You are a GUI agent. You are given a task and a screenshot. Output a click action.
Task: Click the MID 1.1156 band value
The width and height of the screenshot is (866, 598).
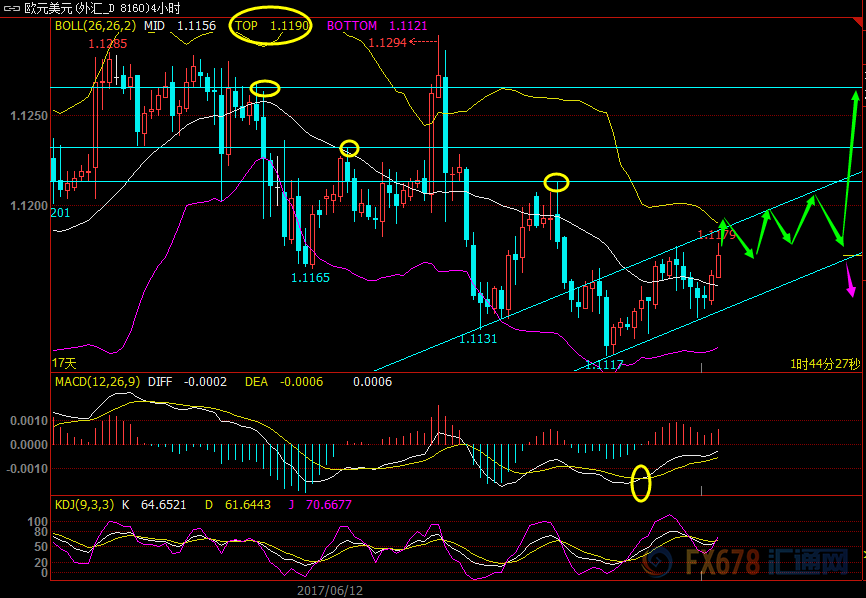point(179,26)
